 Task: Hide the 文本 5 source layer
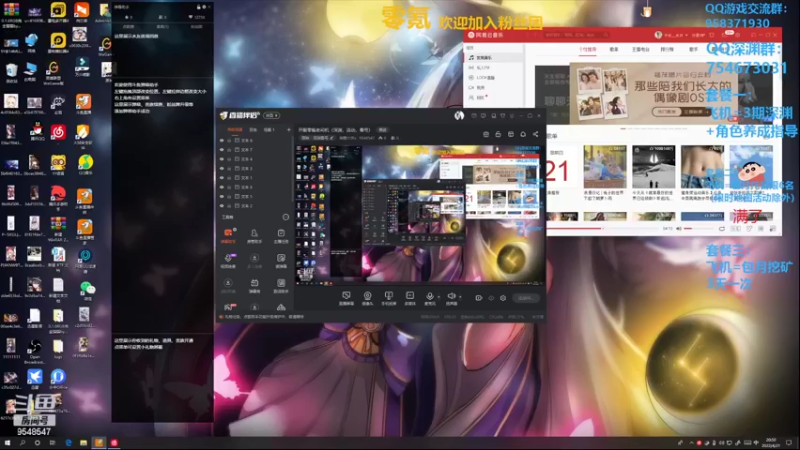pyautogui.click(x=222, y=196)
